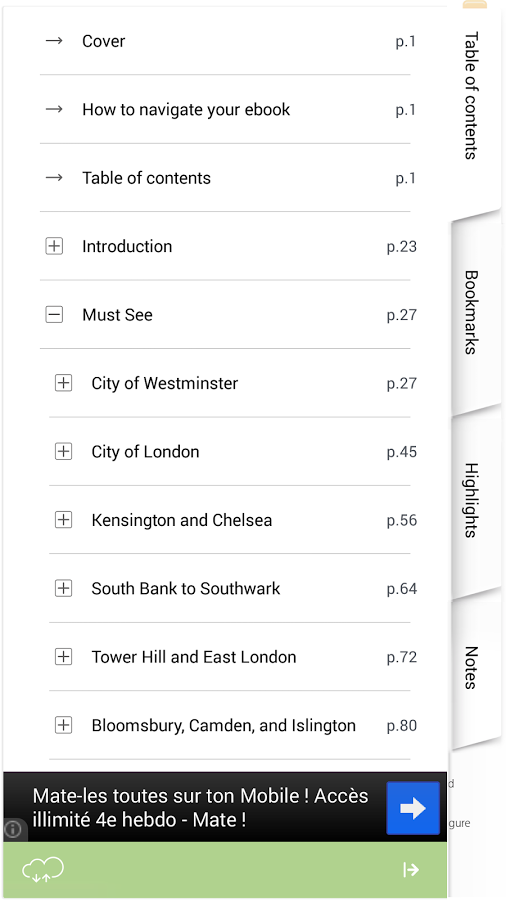Collapse the Must See section
The height and width of the screenshot is (900, 506).
click(54, 315)
